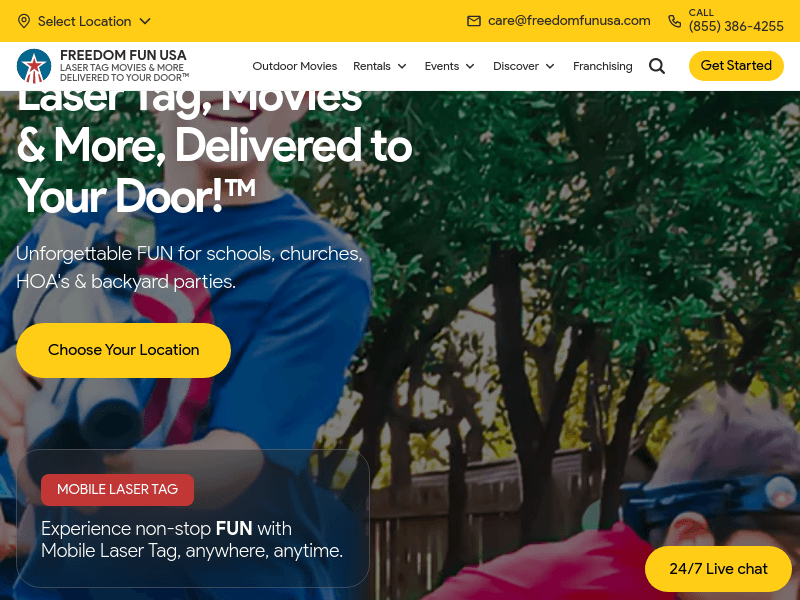Expand the Discover menu chevron
This screenshot has width=800, height=600.
tap(550, 66)
